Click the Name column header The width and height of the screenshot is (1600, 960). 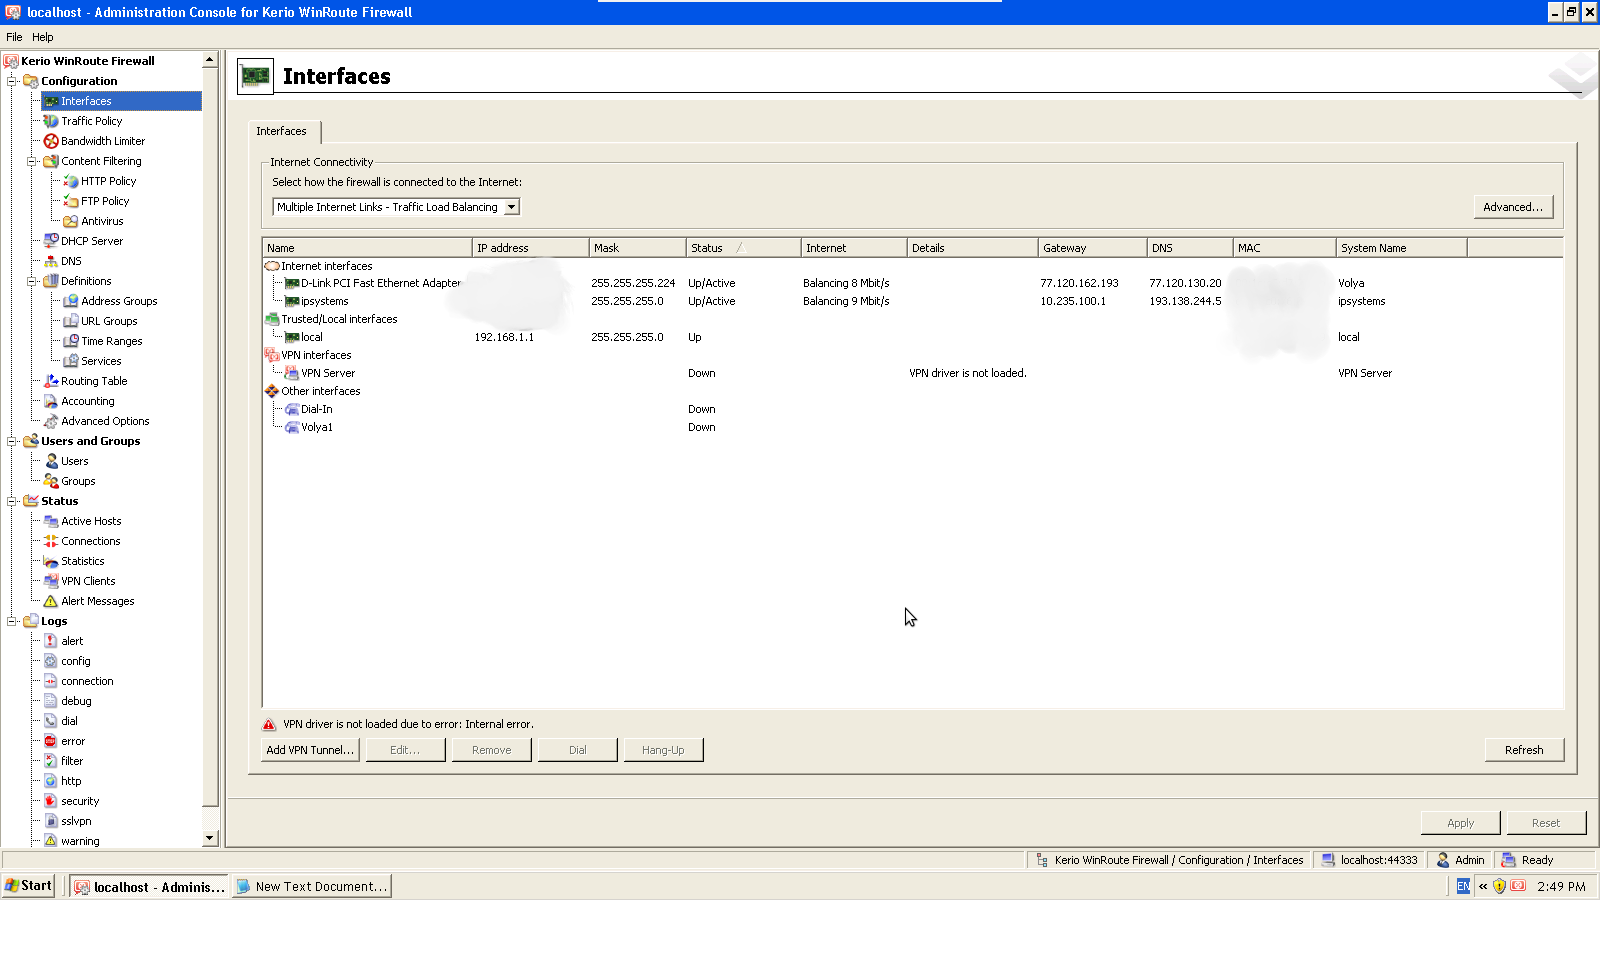point(367,248)
